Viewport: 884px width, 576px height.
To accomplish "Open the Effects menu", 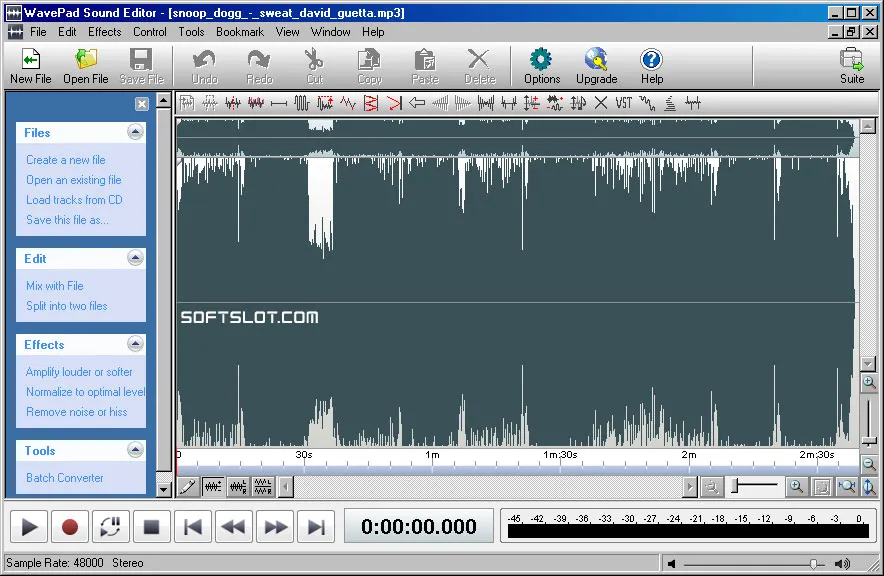I will [104, 32].
